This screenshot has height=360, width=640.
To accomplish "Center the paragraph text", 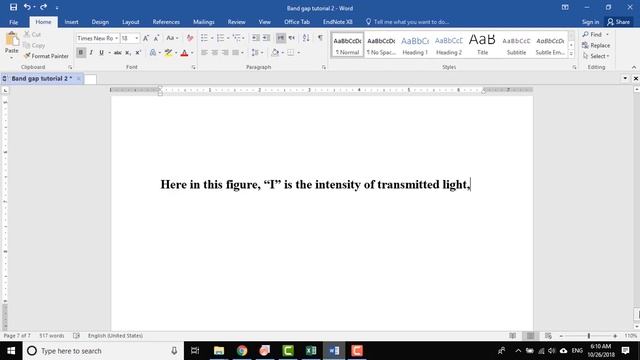I will (215, 53).
